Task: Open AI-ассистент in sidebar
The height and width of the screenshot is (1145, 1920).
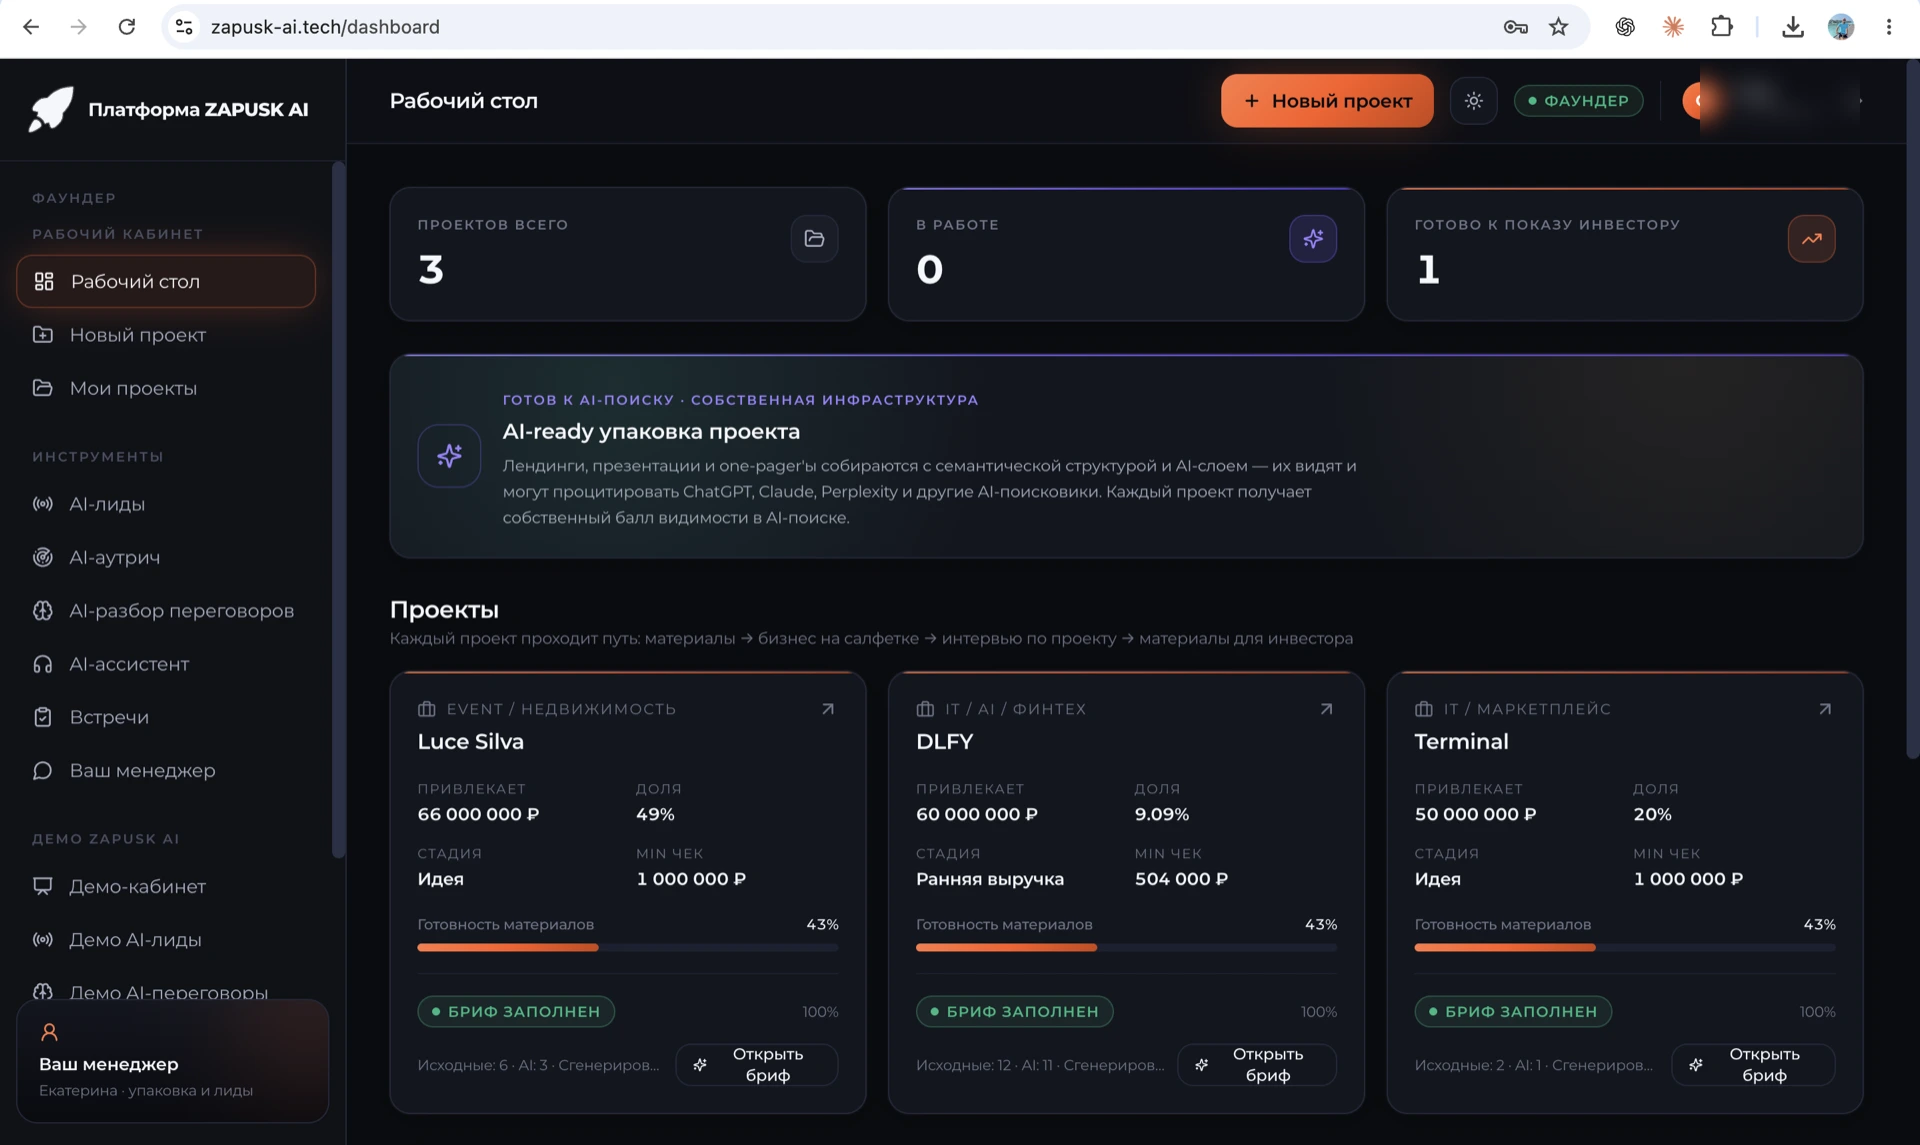Action: pyautogui.click(x=166, y=664)
